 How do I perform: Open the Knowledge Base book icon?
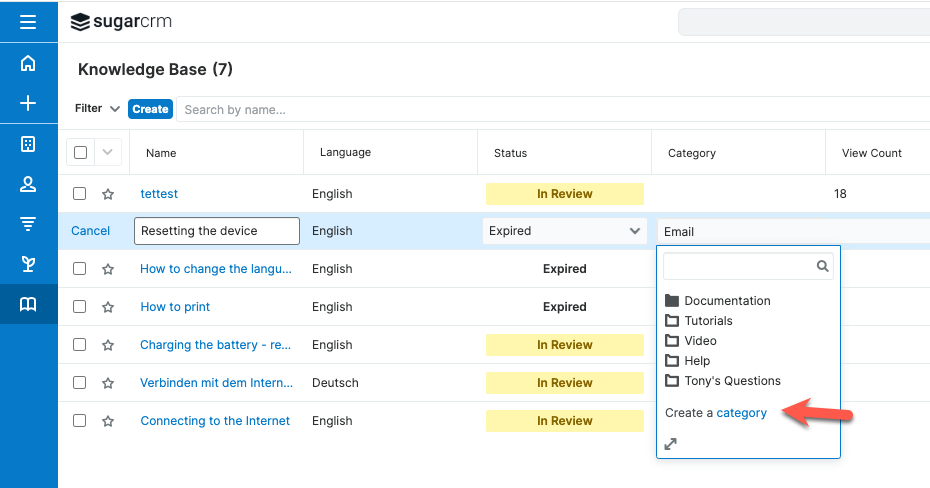tap(28, 304)
